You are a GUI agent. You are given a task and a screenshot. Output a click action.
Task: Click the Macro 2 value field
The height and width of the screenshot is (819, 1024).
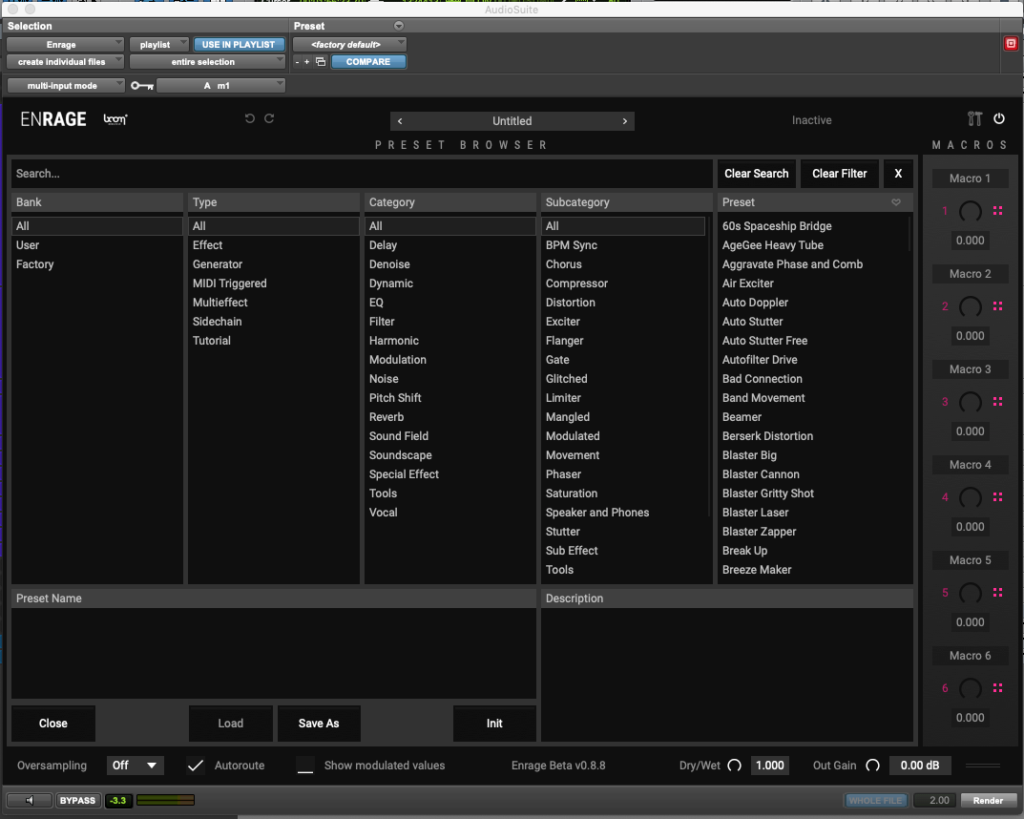(970, 336)
